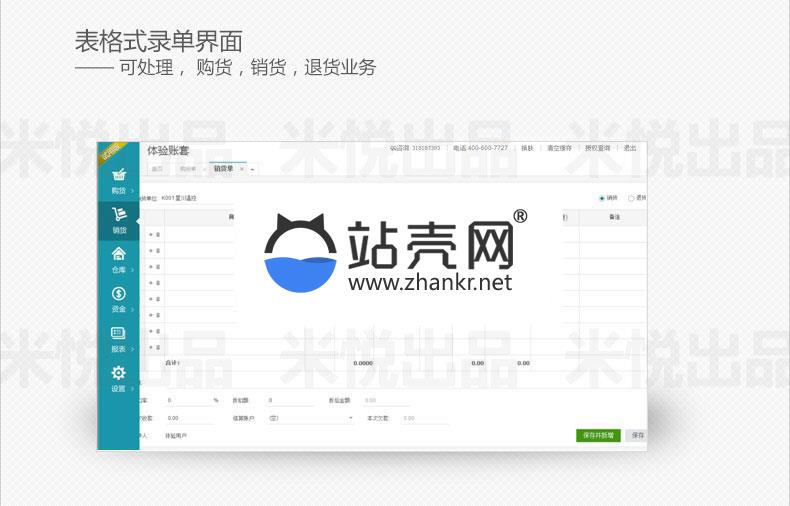Click the 清空缓存 link in header

(559, 148)
